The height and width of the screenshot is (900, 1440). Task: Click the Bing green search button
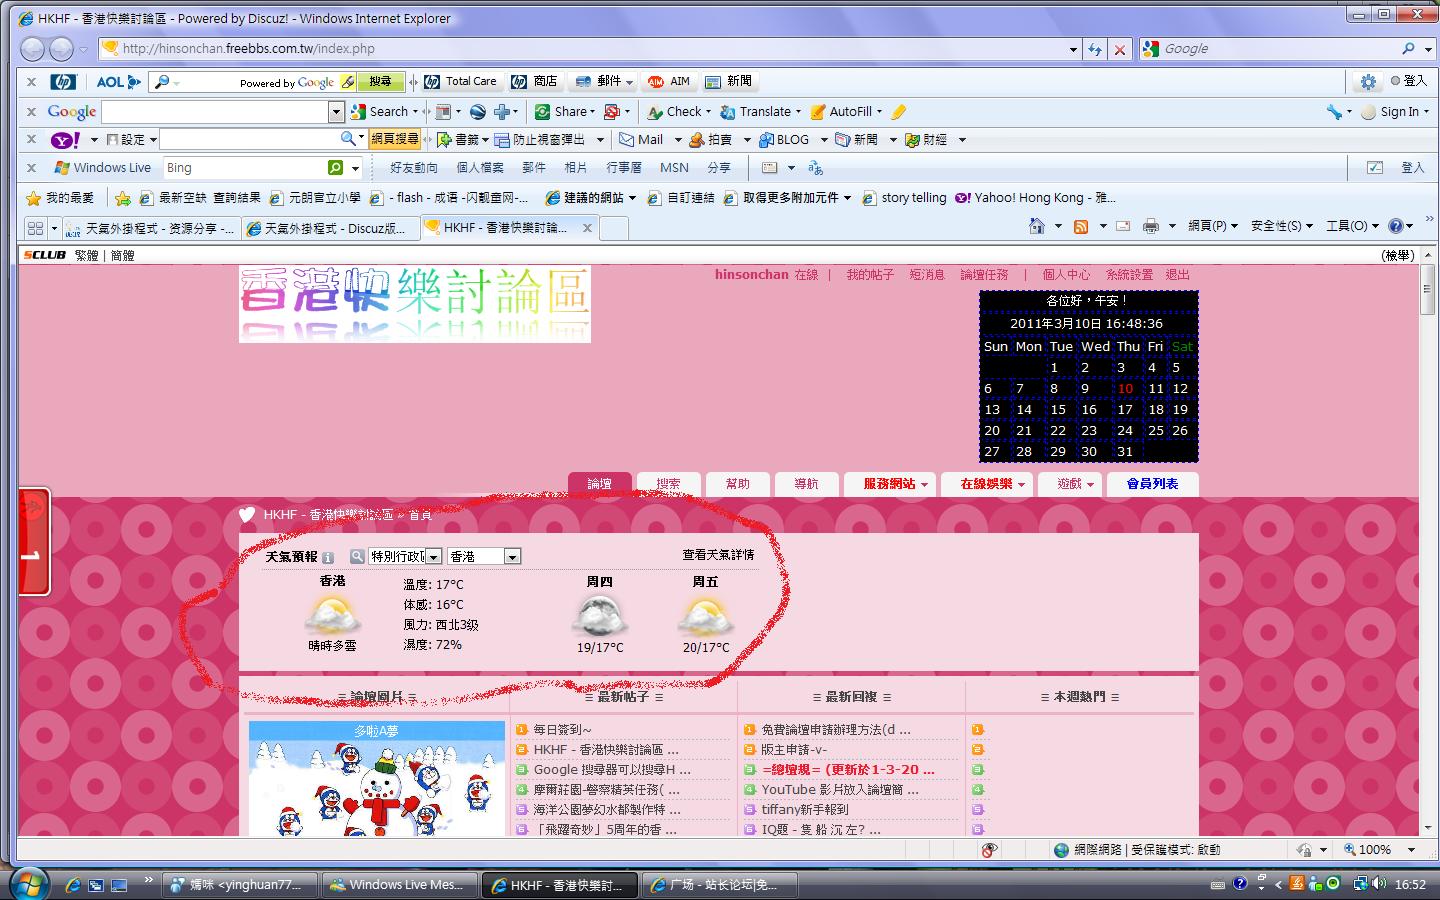336,168
